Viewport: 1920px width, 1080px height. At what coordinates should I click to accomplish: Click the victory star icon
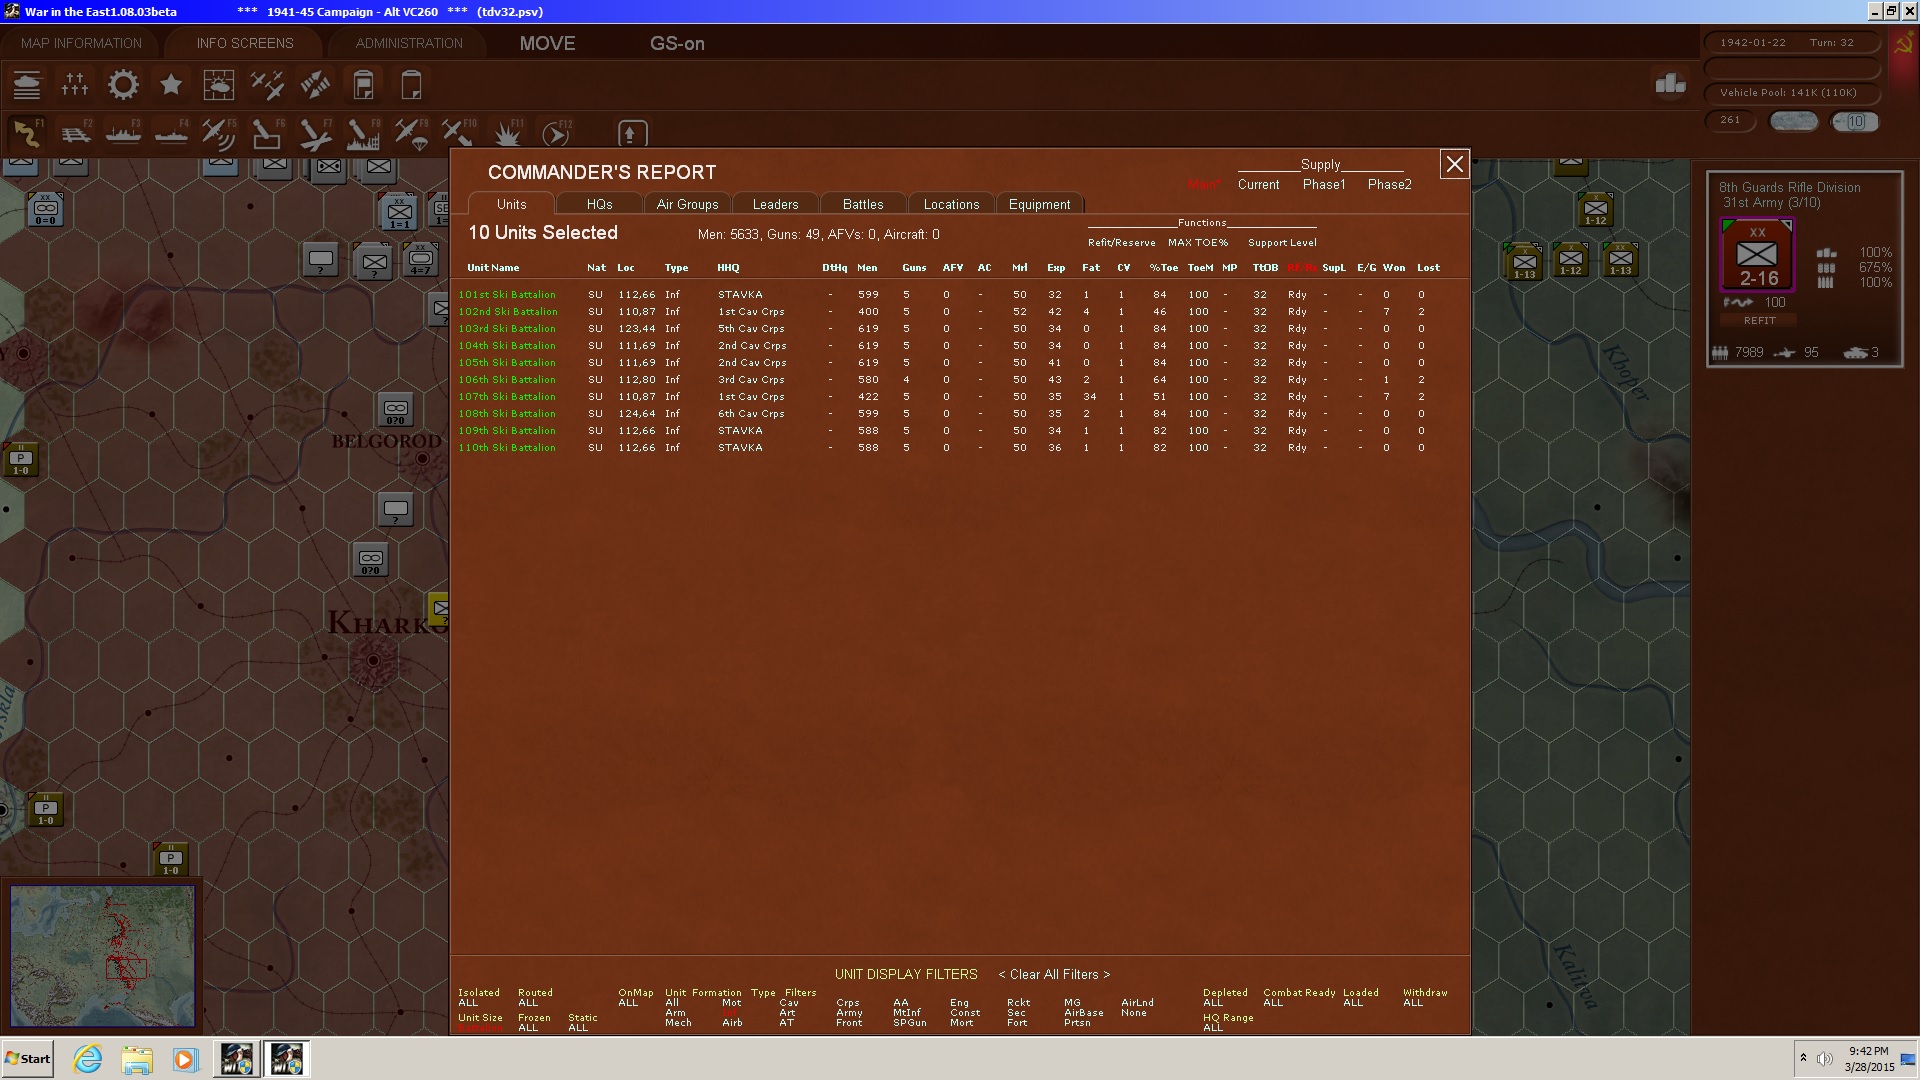pyautogui.click(x=171, y=85)
